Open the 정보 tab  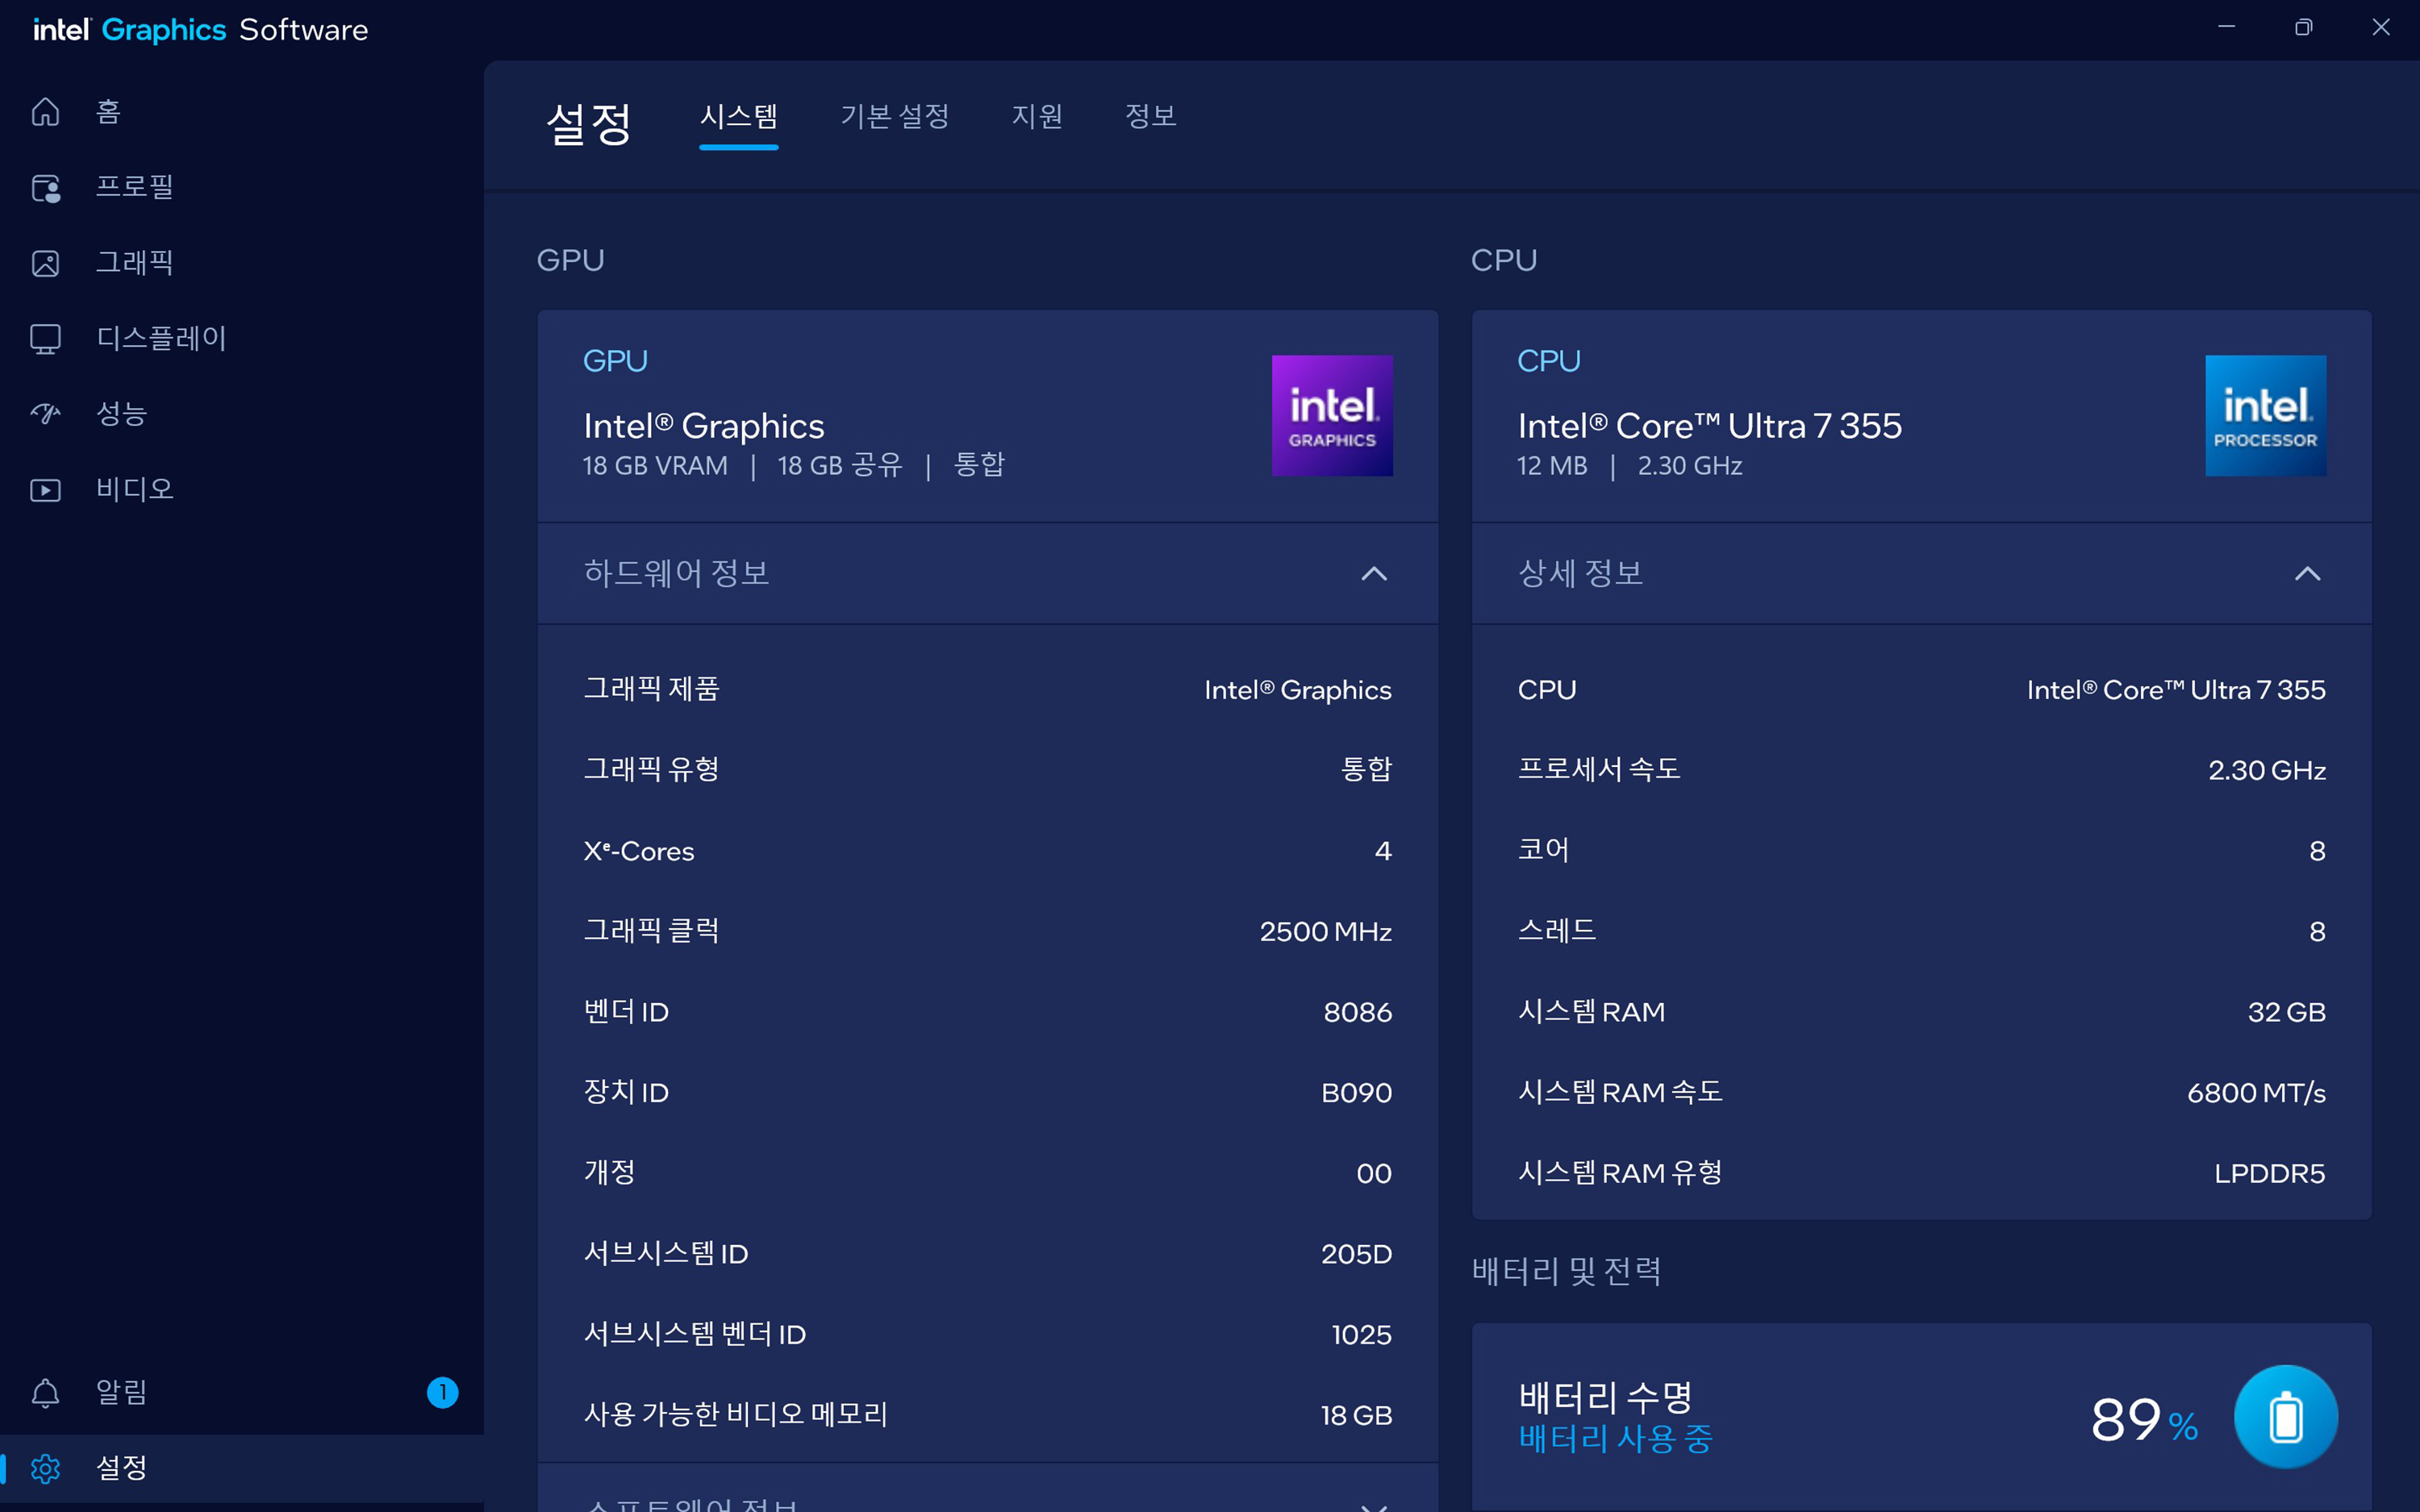(1150, 117)
